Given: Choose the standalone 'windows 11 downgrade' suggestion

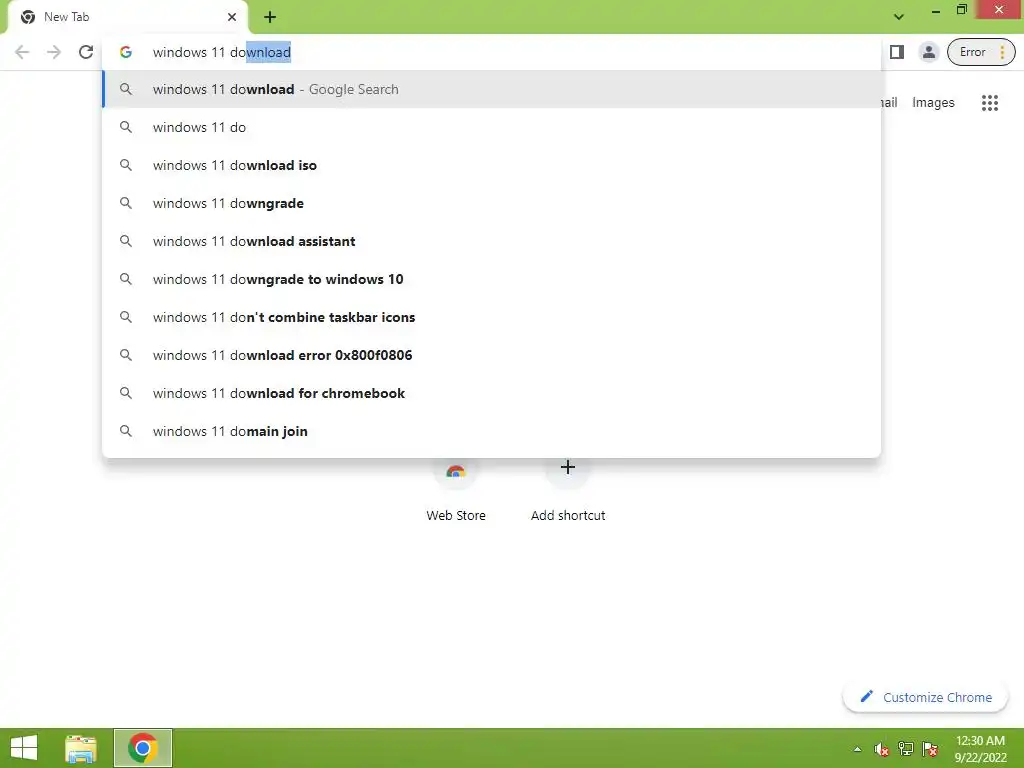Looking at the screenshot, I should click(x=492, y=203).
